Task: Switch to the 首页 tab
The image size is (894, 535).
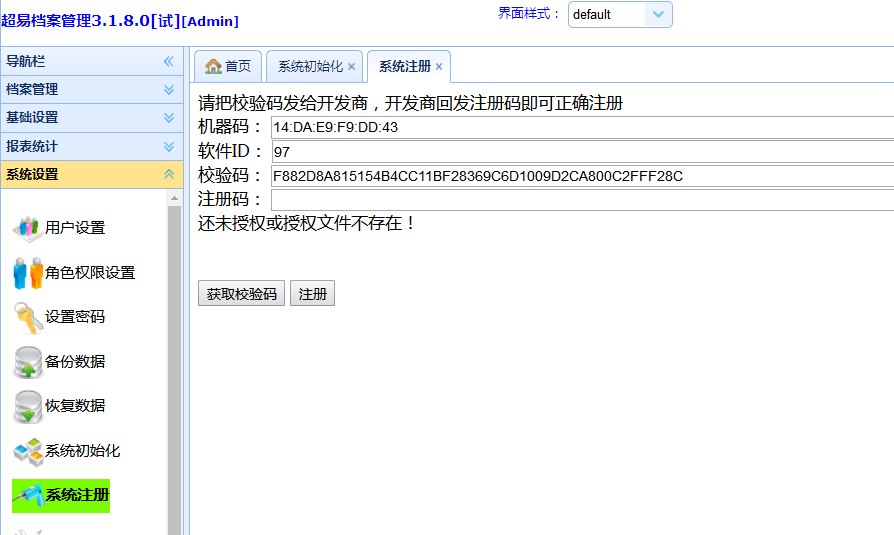Action: pos(228,66)
